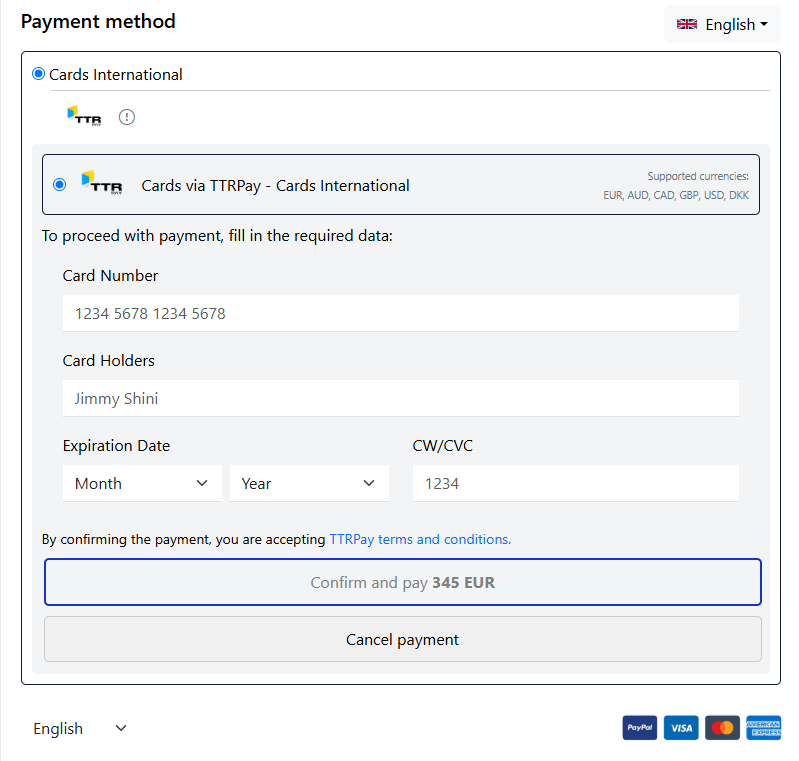Click the Card Holders name field
Image resolution: width=799 pixels, height=761 pixels.
(401, 399)
